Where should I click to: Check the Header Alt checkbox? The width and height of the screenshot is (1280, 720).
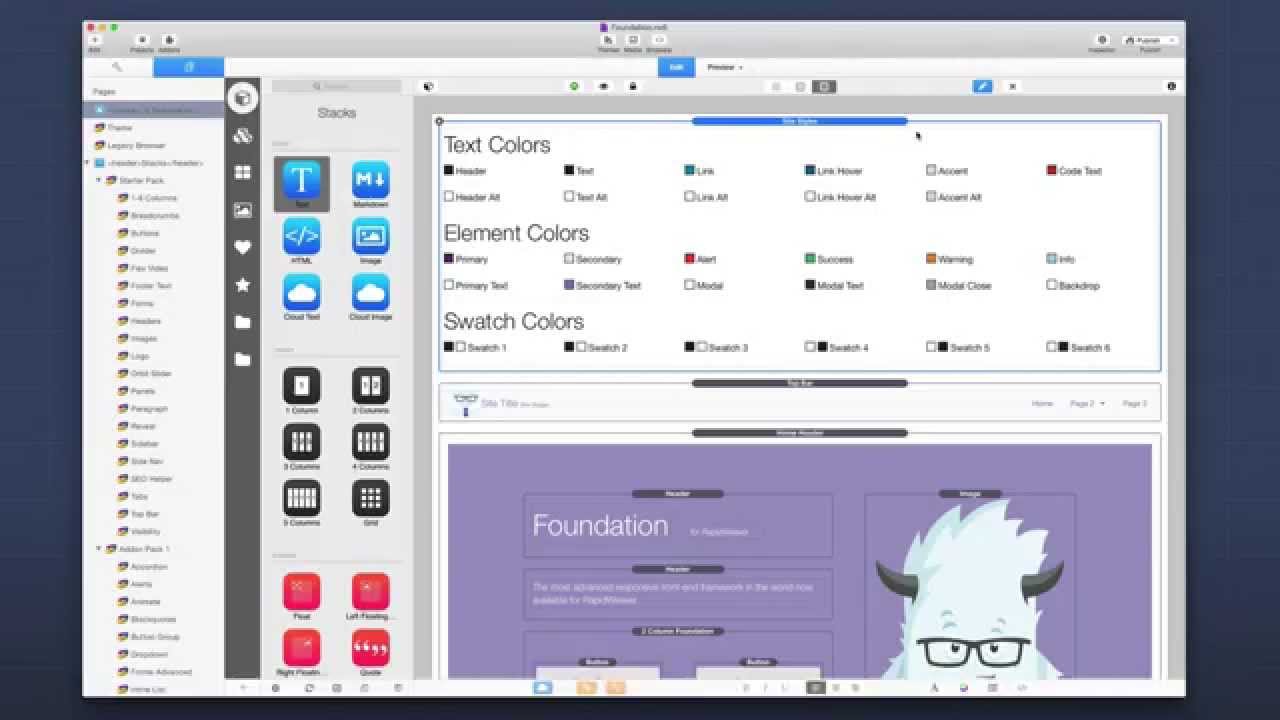(449, 196)
